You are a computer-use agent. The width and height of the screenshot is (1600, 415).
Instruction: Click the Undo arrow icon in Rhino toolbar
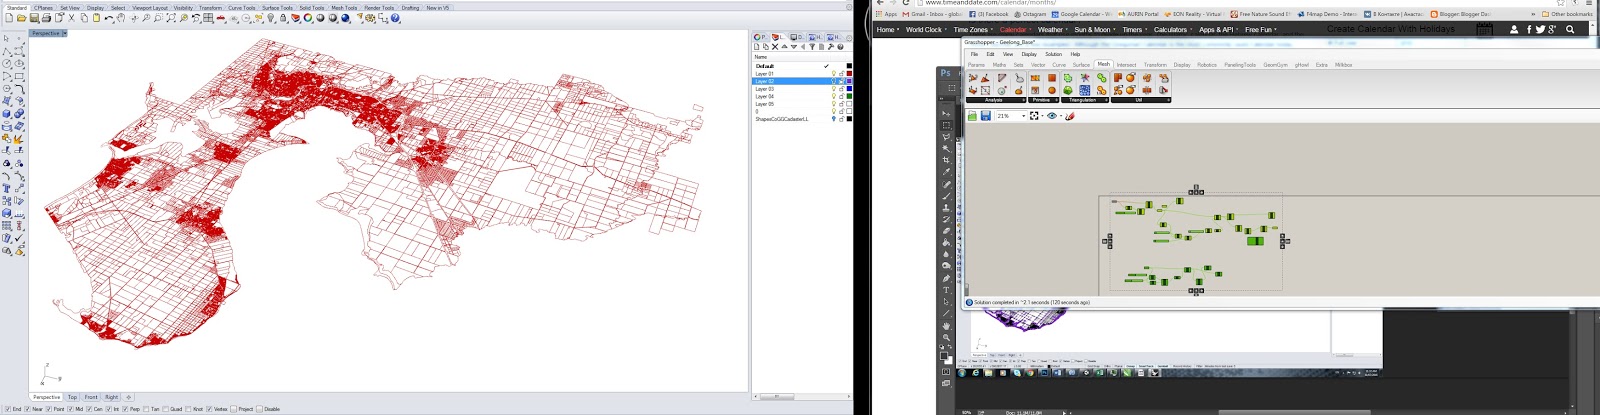click(109, 18)
